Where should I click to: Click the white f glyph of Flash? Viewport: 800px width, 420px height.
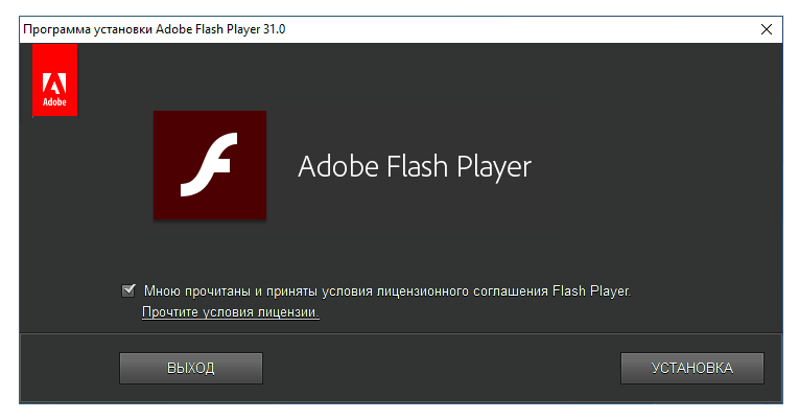click(209, 165)
